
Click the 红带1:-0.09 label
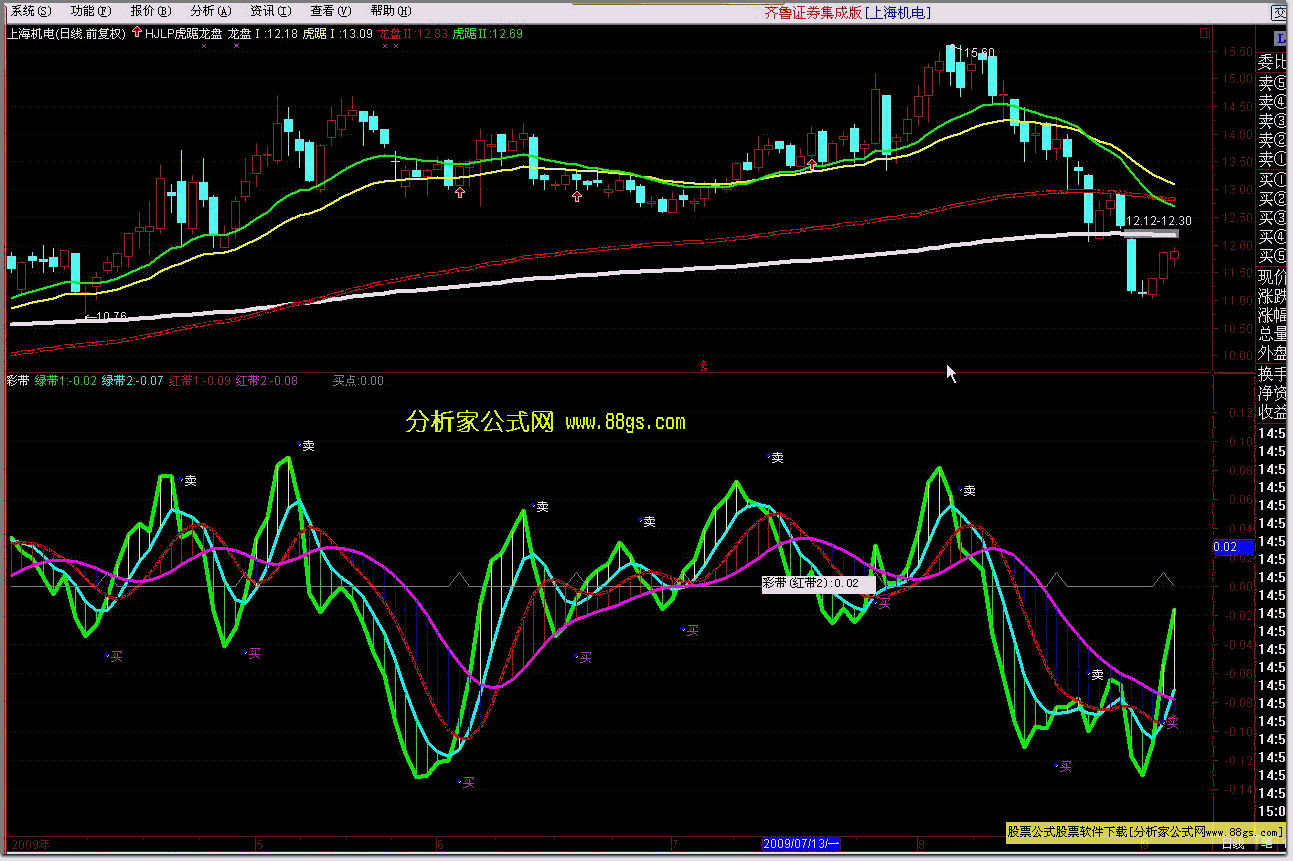pyautogui.click(x=200, y=380)
